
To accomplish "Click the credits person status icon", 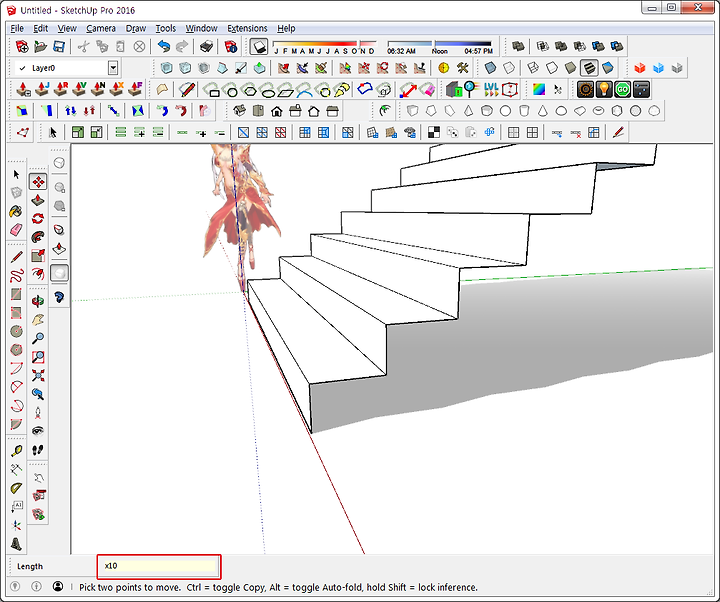I will pos(58,586).
